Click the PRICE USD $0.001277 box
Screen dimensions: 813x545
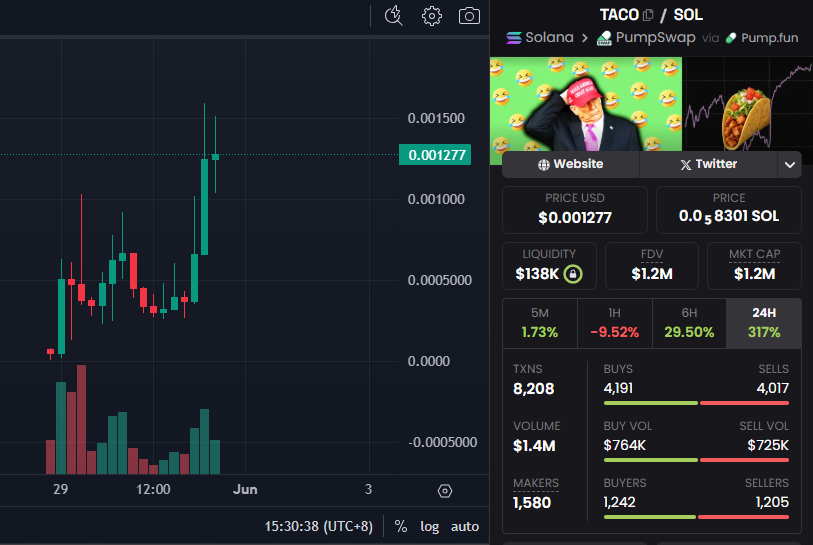(x=575, y=210)
